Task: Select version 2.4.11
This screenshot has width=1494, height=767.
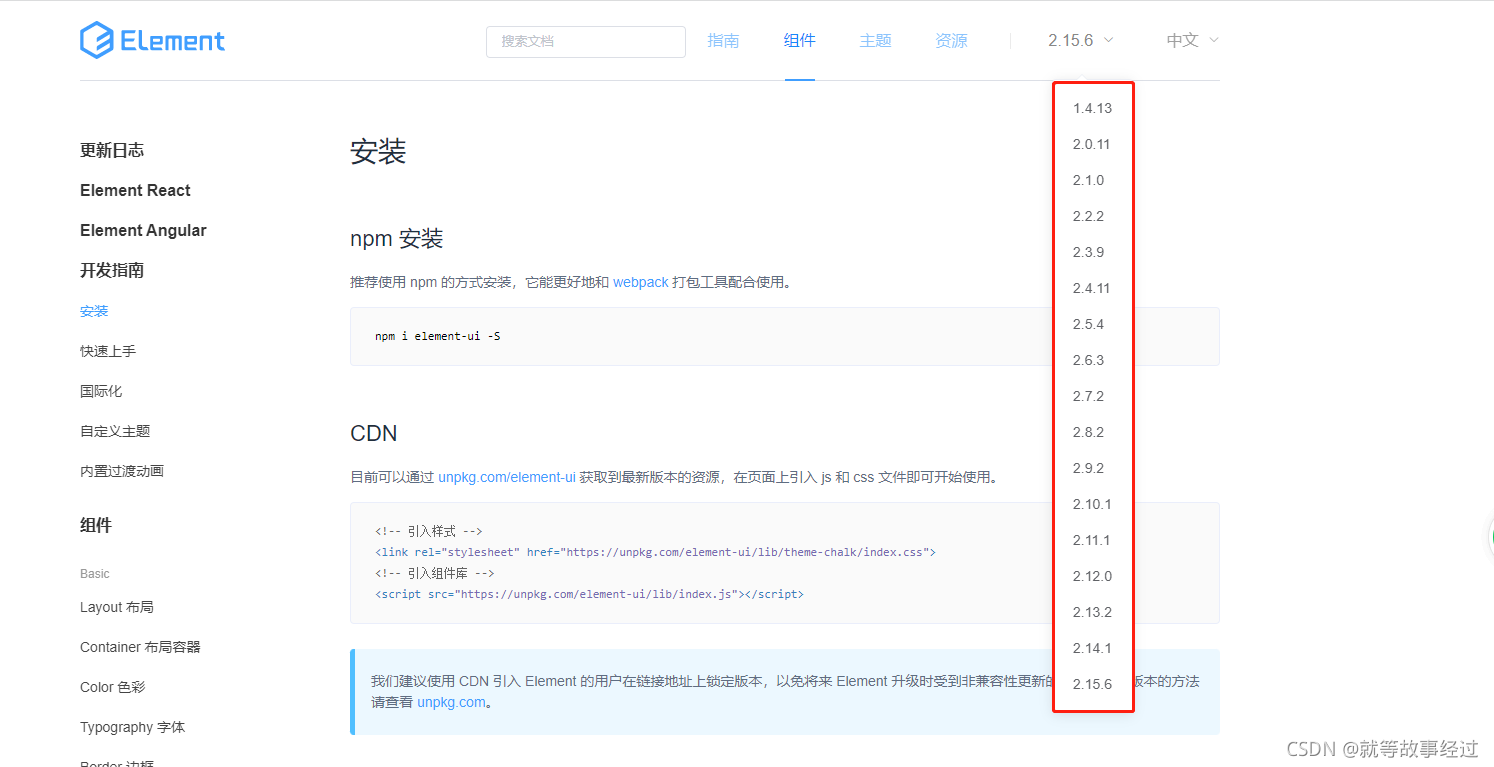Action: (x=1092, y=288)
